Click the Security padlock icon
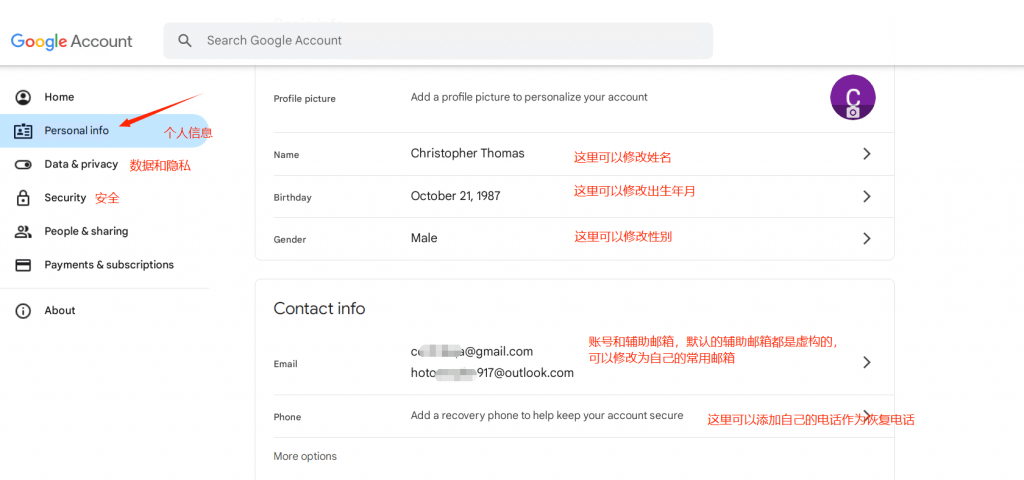This screenshot has width=1024, height=480. point(24,198)
